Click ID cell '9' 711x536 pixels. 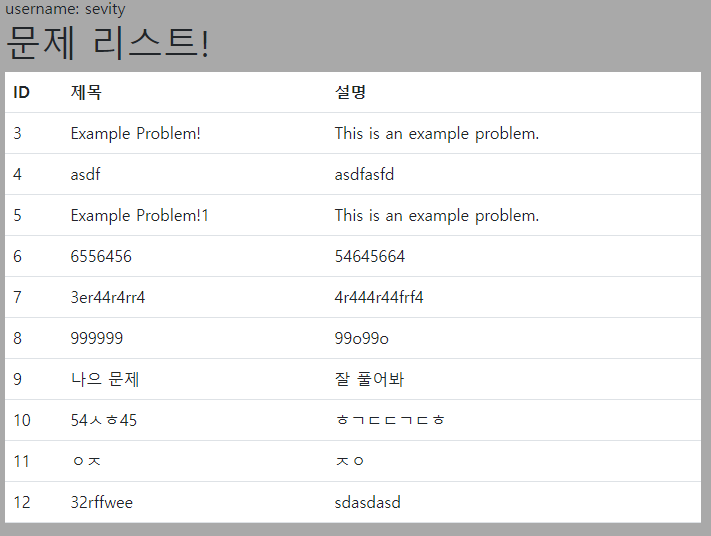point(17,379)
